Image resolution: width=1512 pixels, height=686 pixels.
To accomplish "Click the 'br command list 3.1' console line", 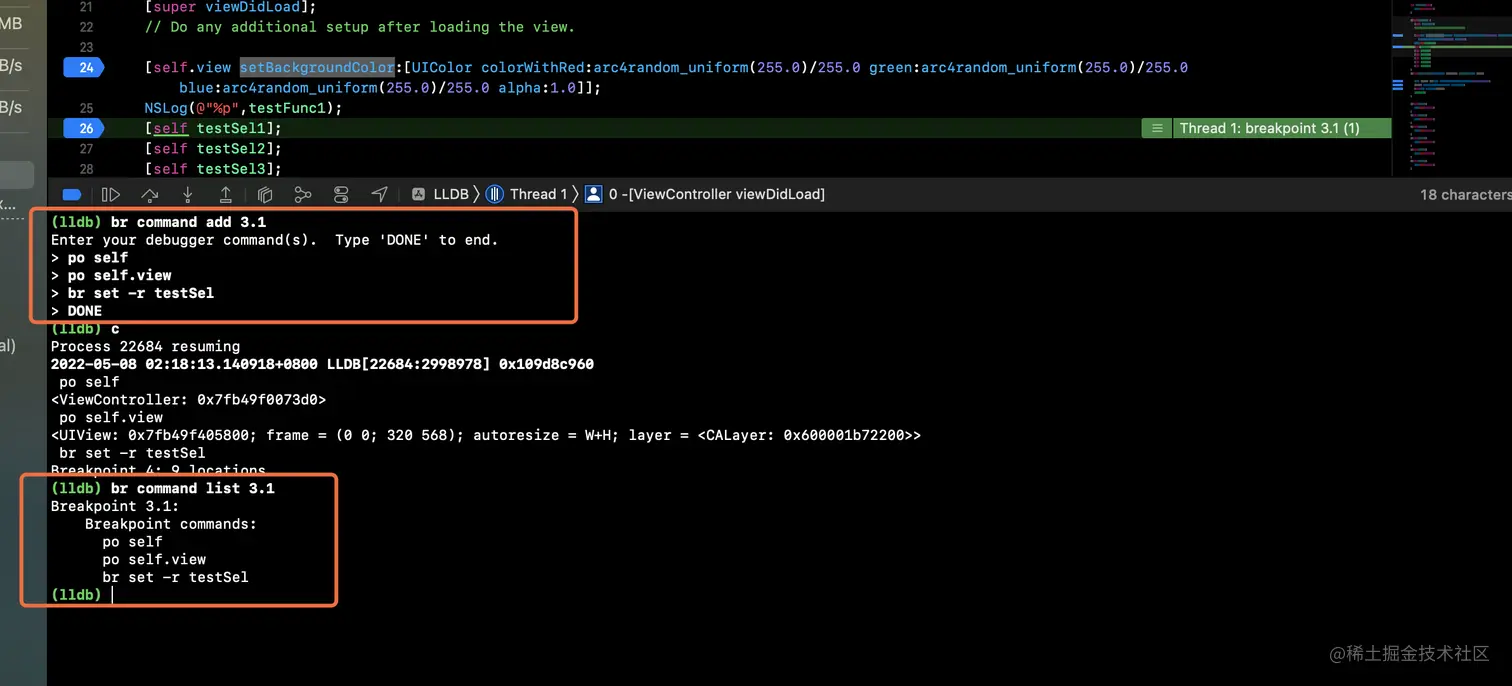I will tap(162, 488).
